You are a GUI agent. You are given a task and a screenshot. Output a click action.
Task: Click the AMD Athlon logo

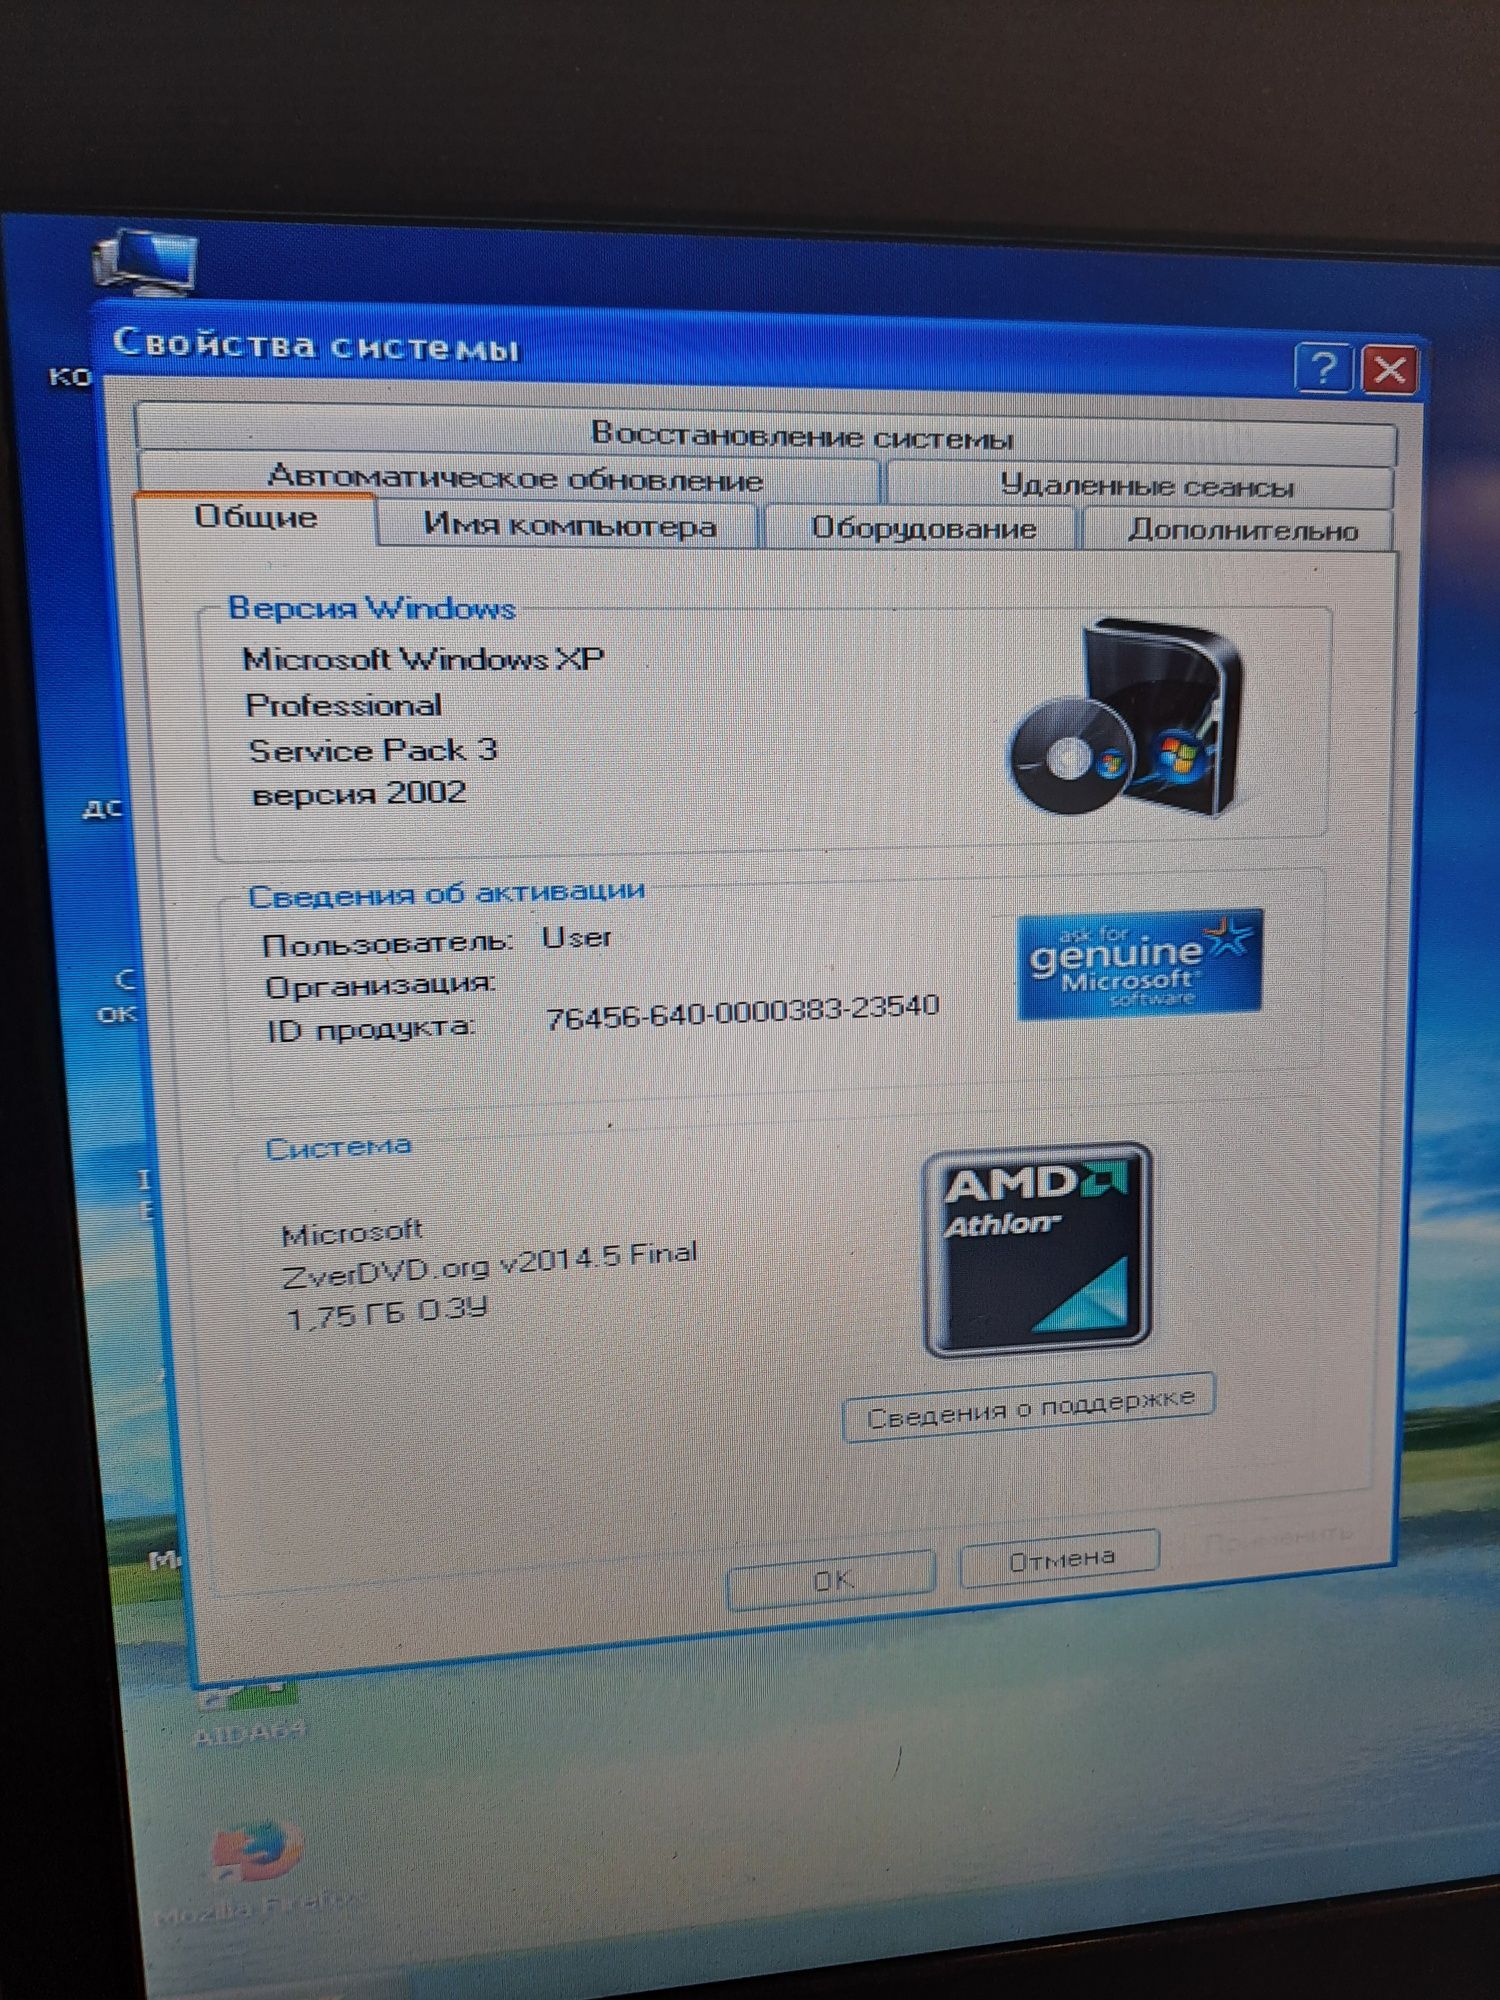tap(1038, 1250)
